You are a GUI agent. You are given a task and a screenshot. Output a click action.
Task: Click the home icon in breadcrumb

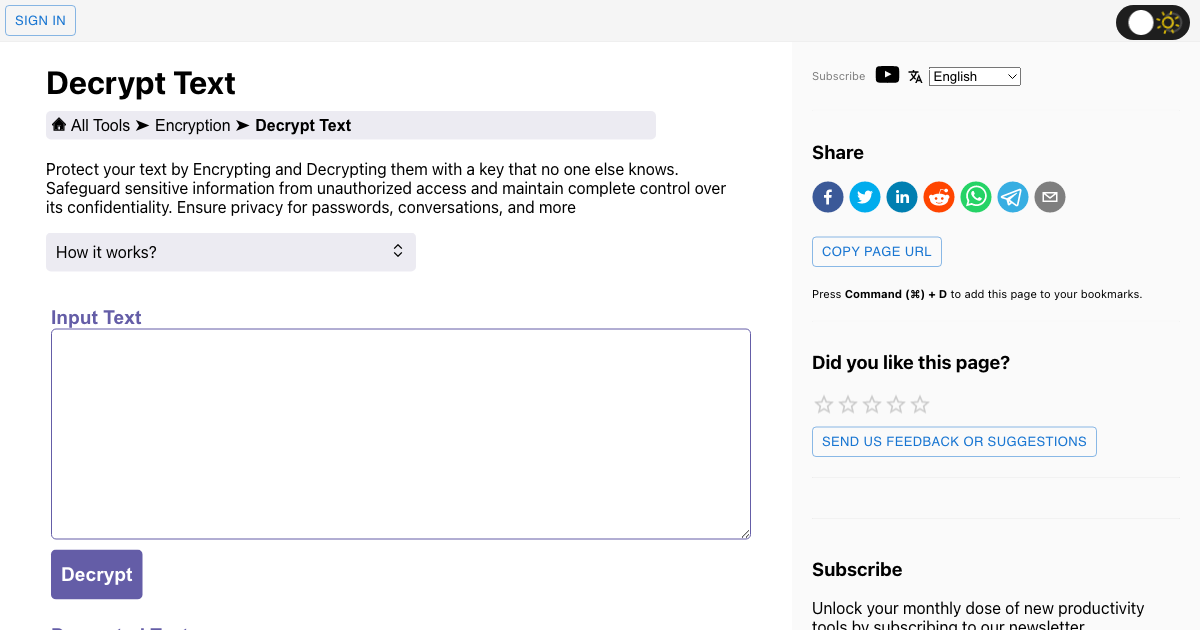(x=59, y=125)
